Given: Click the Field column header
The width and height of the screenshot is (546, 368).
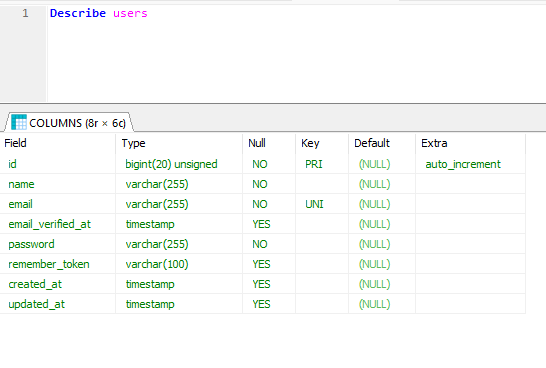Looking at the screenshot, I should 58,143.
